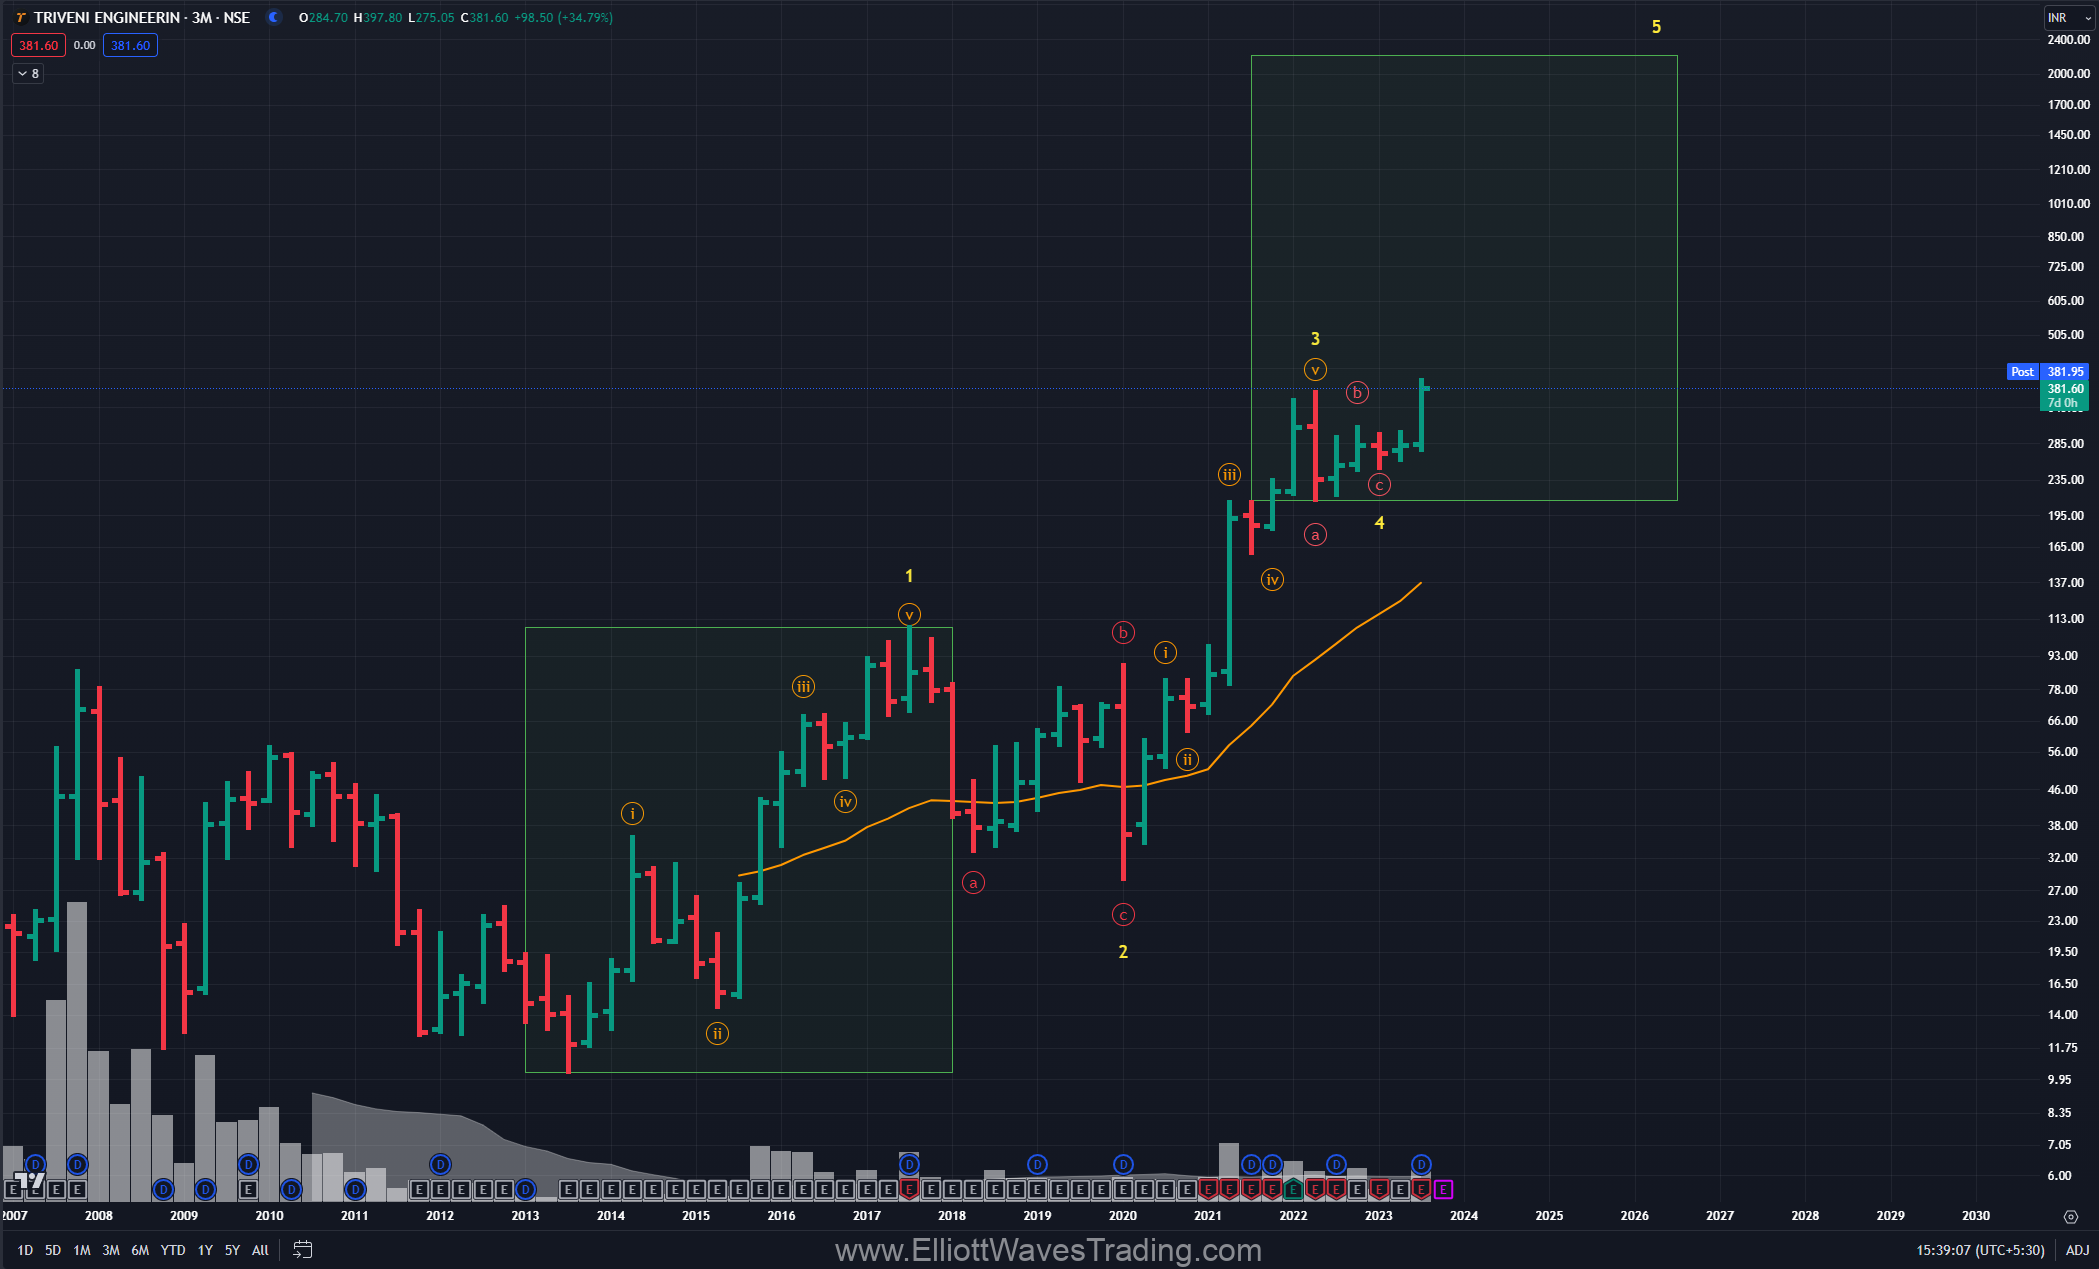Select the 1Y time range
Viewport: 2099px width, 1269px height.
[x=205, y=1250]
